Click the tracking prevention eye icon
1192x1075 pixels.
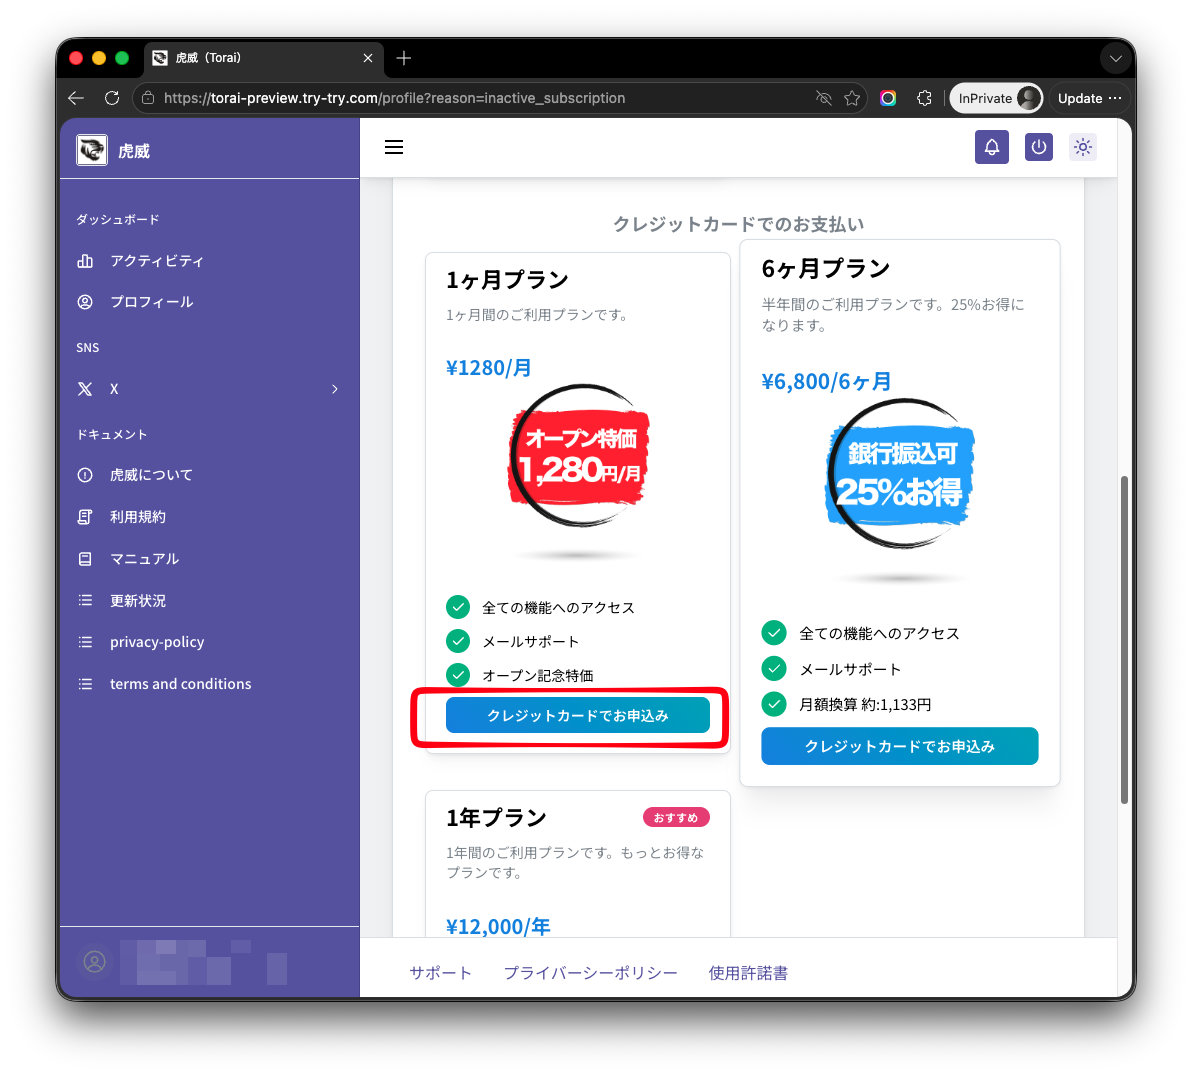click(823, 98)
